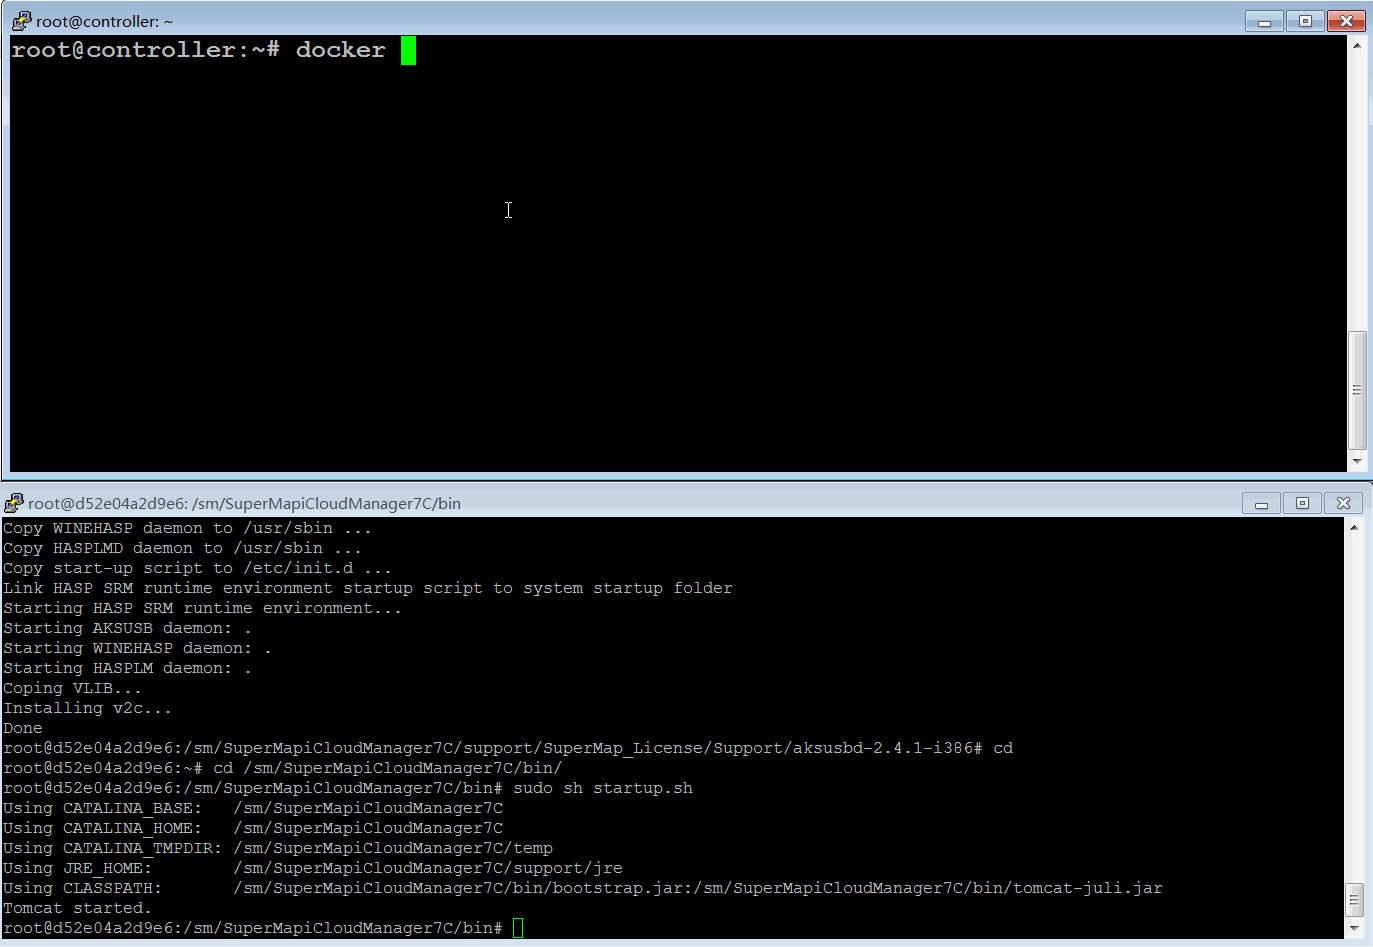Click the 'Using CATALINA_TMPDIR:' line

point(278,848)
